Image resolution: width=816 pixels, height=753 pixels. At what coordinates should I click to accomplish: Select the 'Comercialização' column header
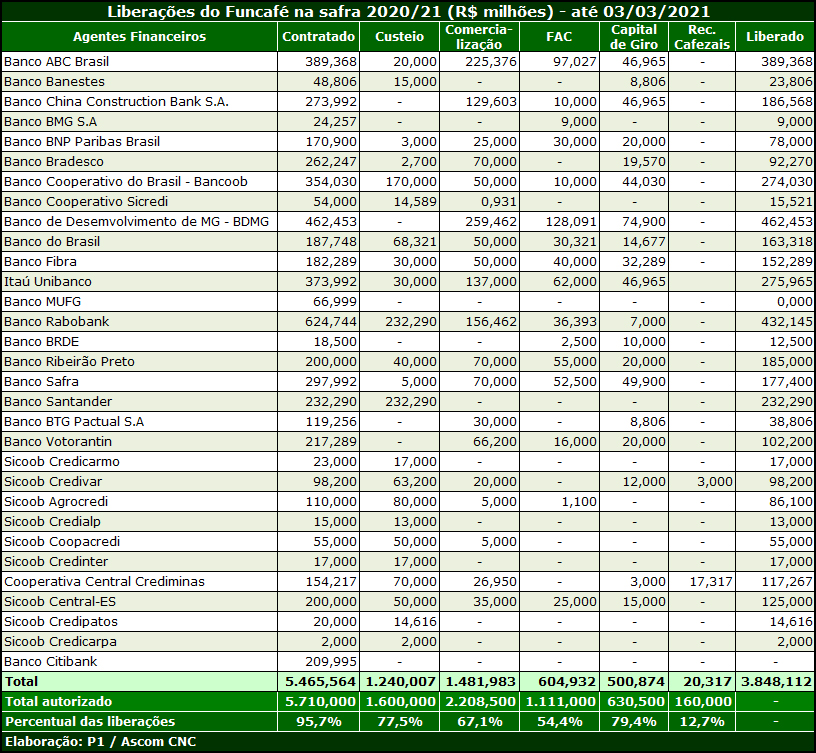479,36
